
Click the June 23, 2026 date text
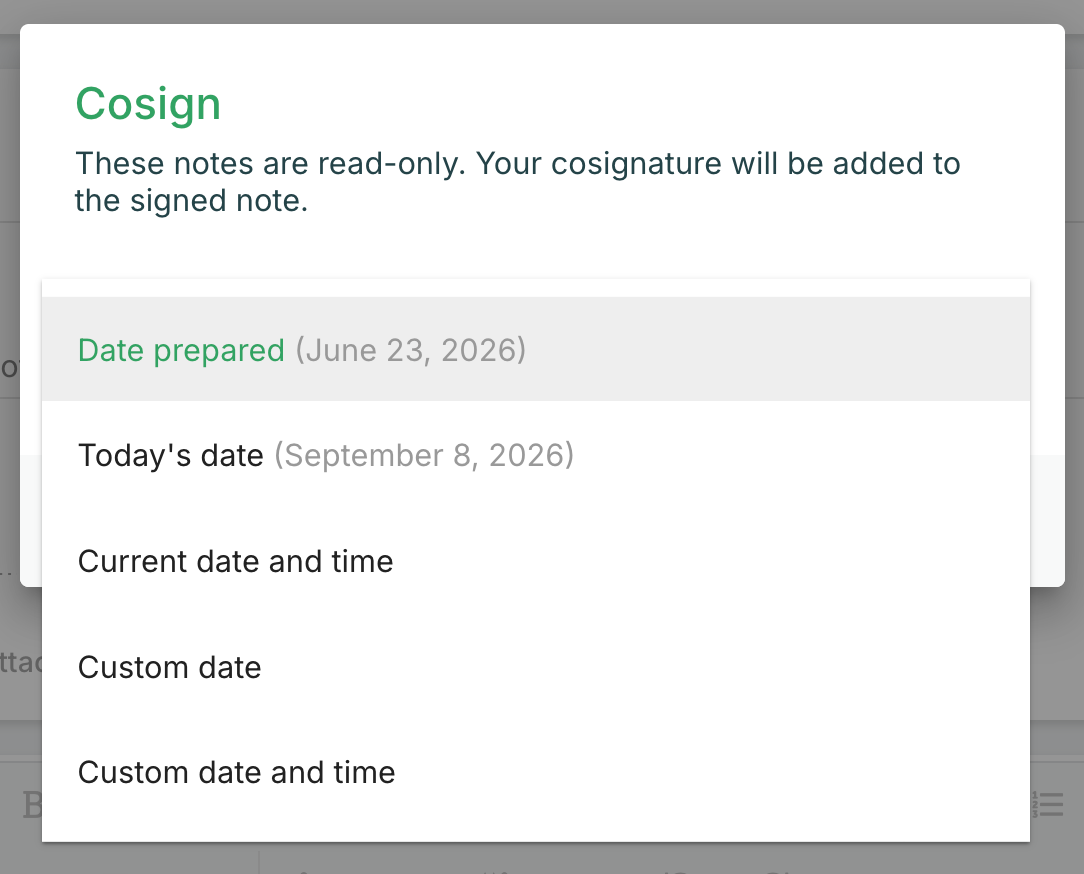tap(411, 350)
